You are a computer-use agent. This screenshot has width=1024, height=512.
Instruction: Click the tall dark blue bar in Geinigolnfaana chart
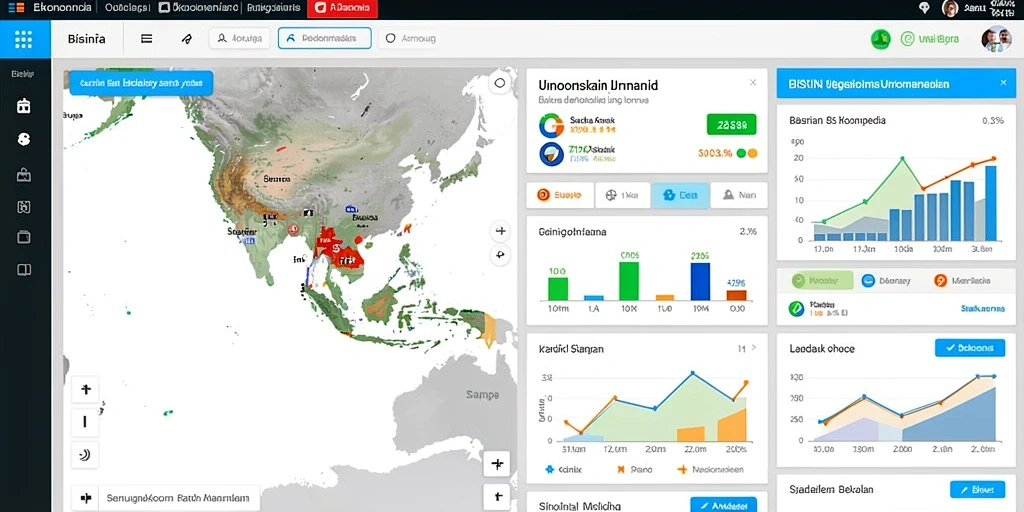coord(700,281)
